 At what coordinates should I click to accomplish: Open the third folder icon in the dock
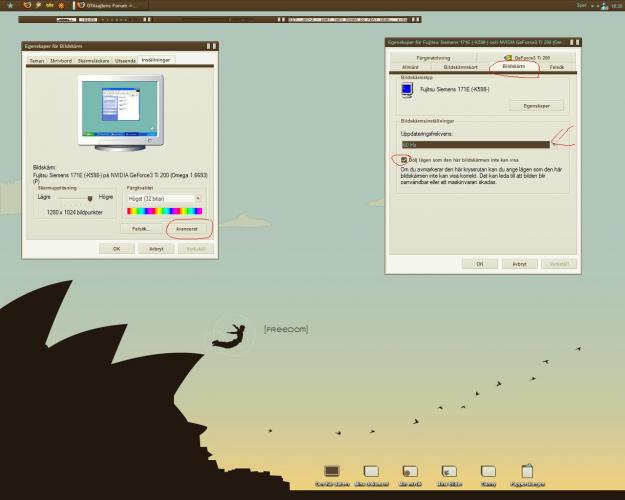tap(409, 471)
